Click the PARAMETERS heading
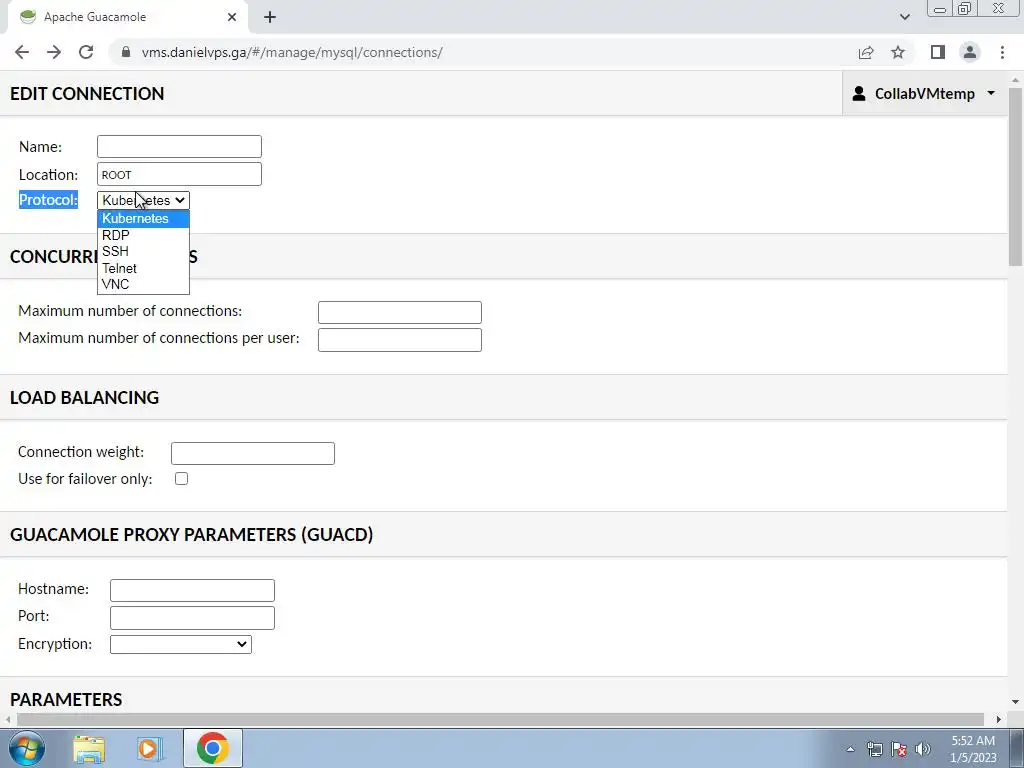 click(66, 699)
